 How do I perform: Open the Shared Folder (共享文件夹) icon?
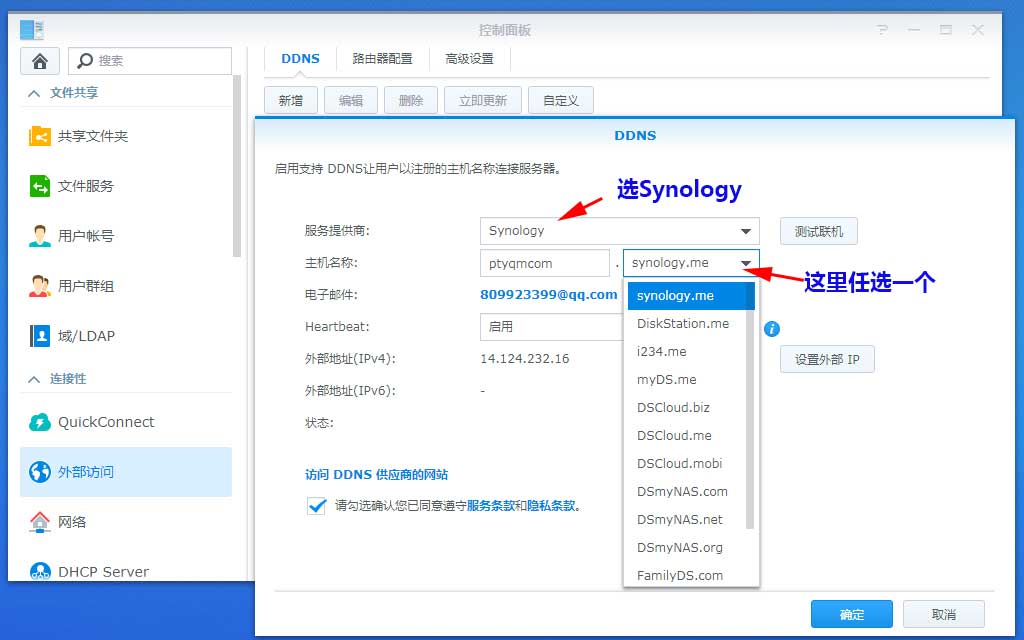click(40, 136)
